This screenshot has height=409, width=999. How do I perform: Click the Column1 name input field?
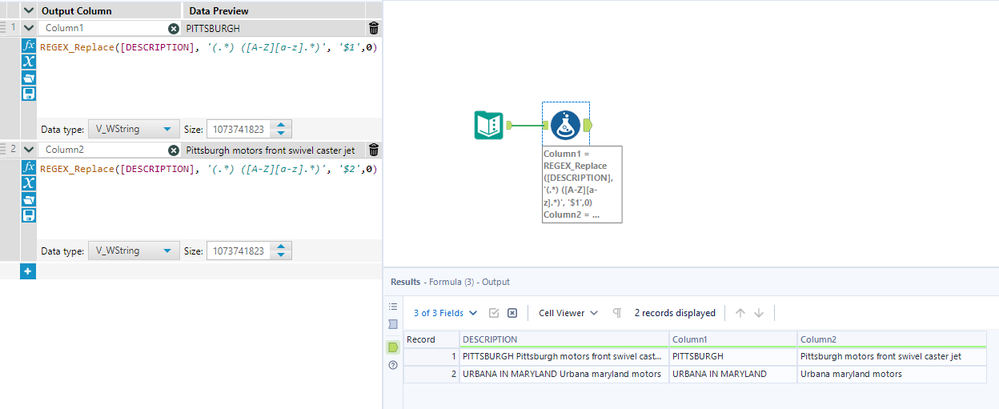tap(104, 28)
